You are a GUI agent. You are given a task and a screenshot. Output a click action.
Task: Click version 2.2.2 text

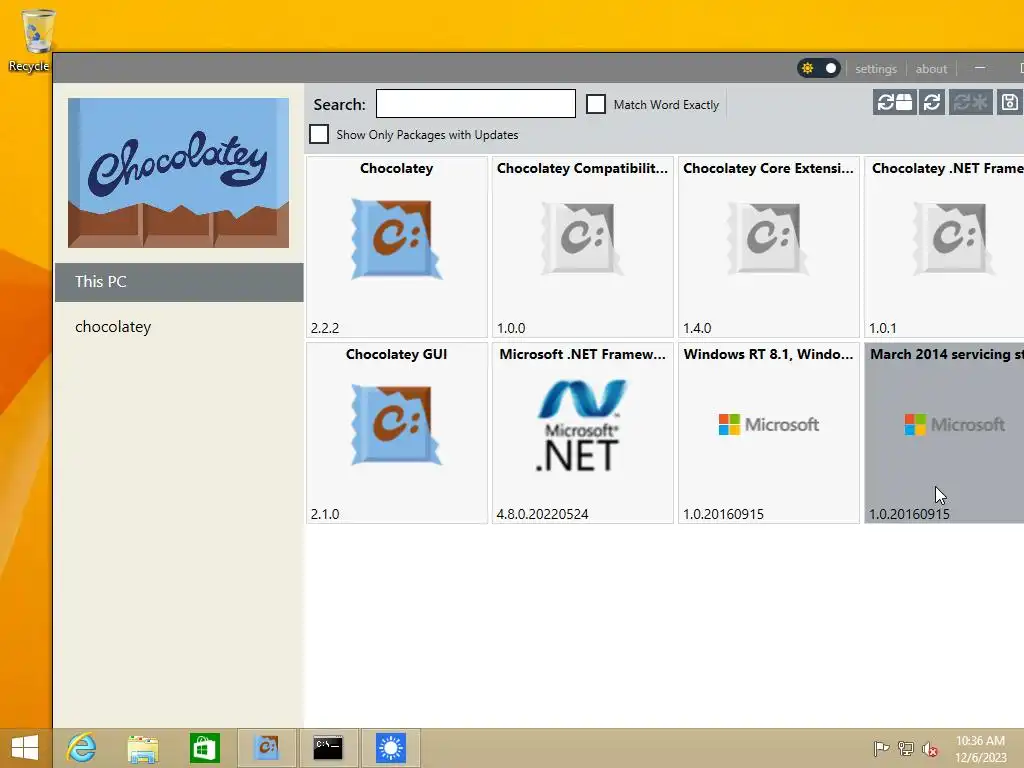pos(325,328)
